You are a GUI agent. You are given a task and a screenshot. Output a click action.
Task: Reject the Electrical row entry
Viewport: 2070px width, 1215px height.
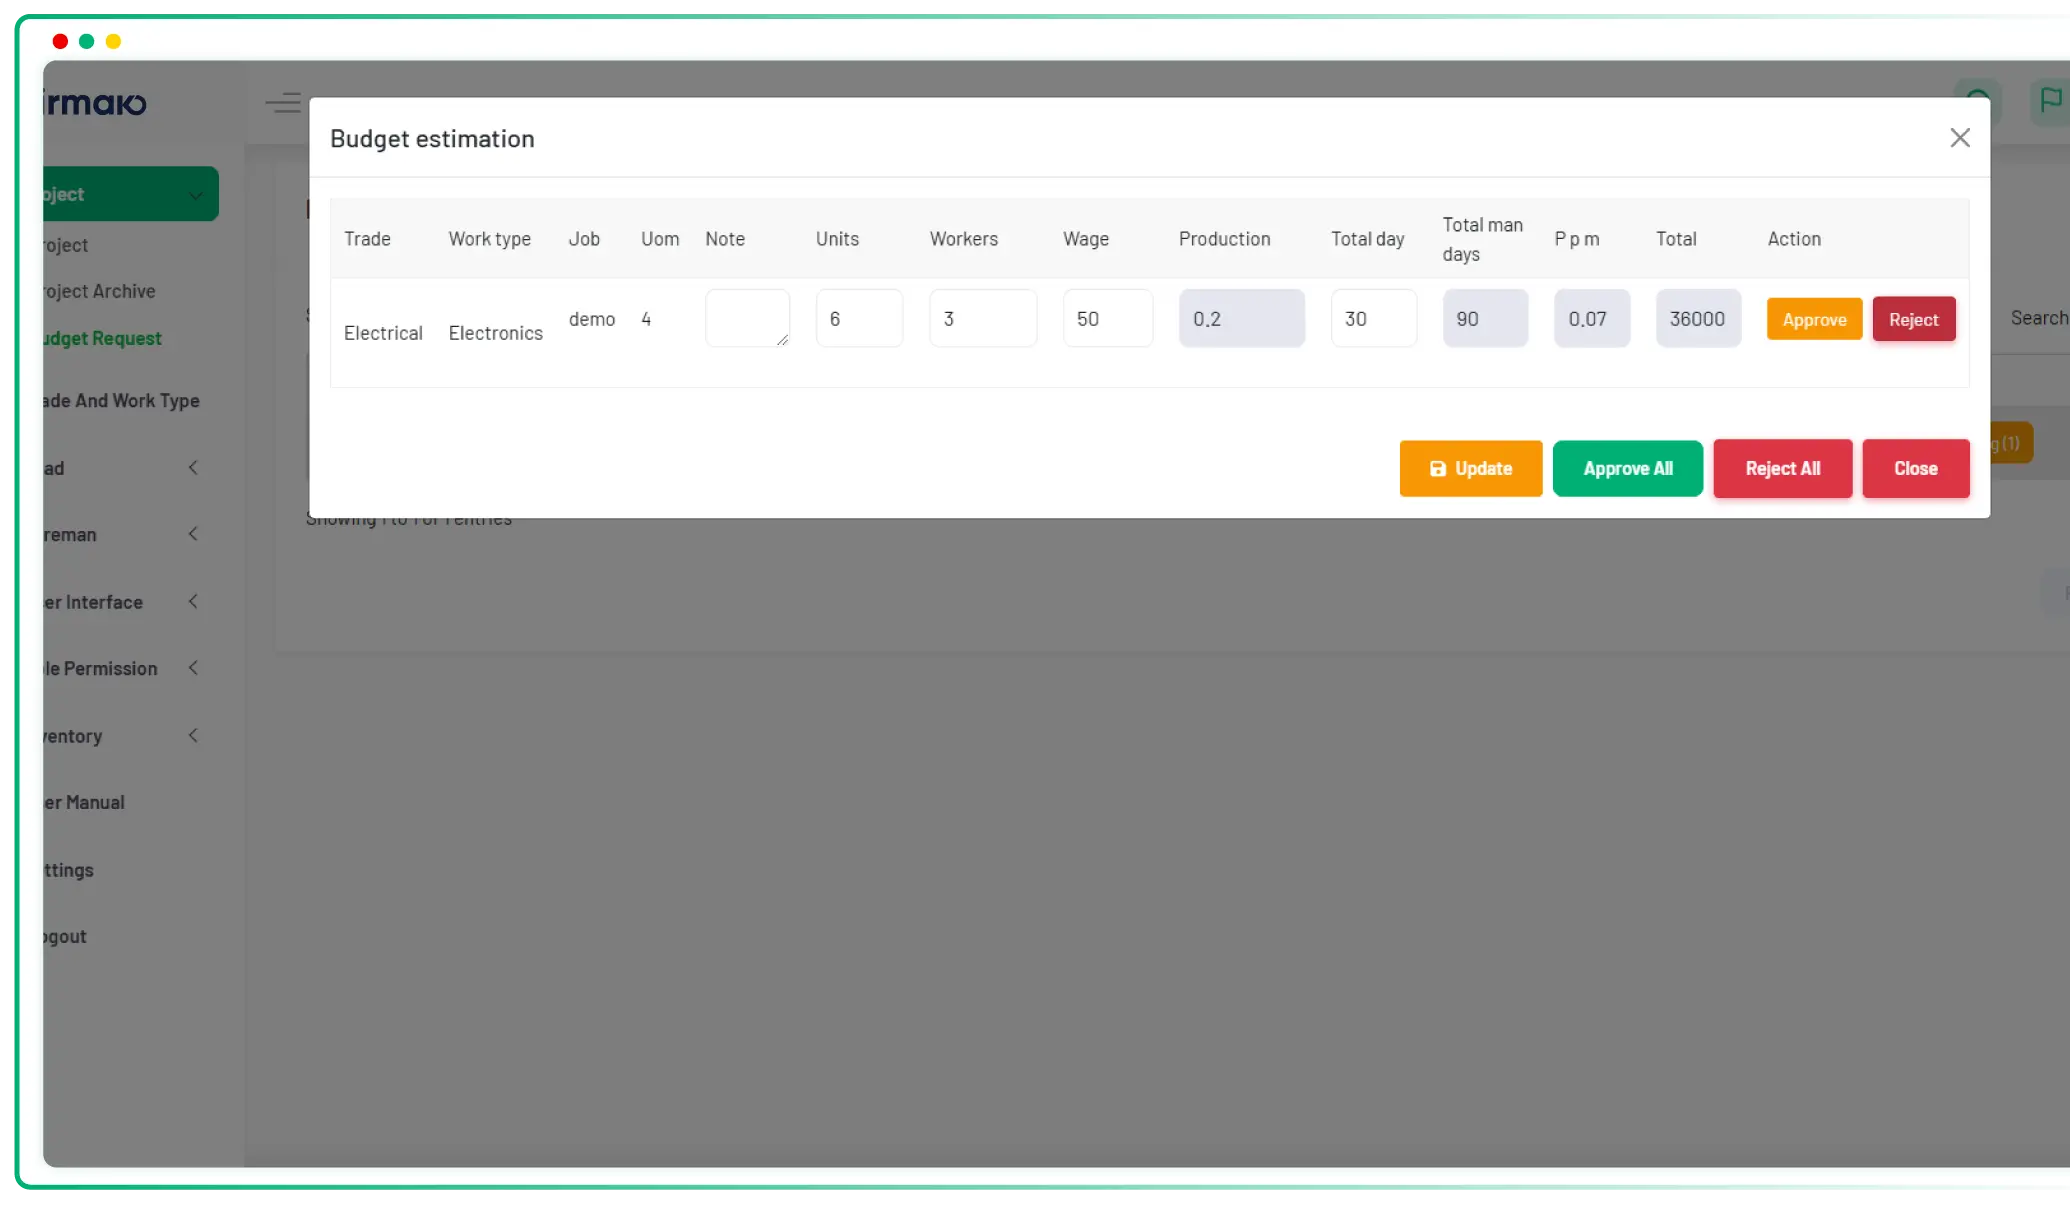tap(1913, 319)
